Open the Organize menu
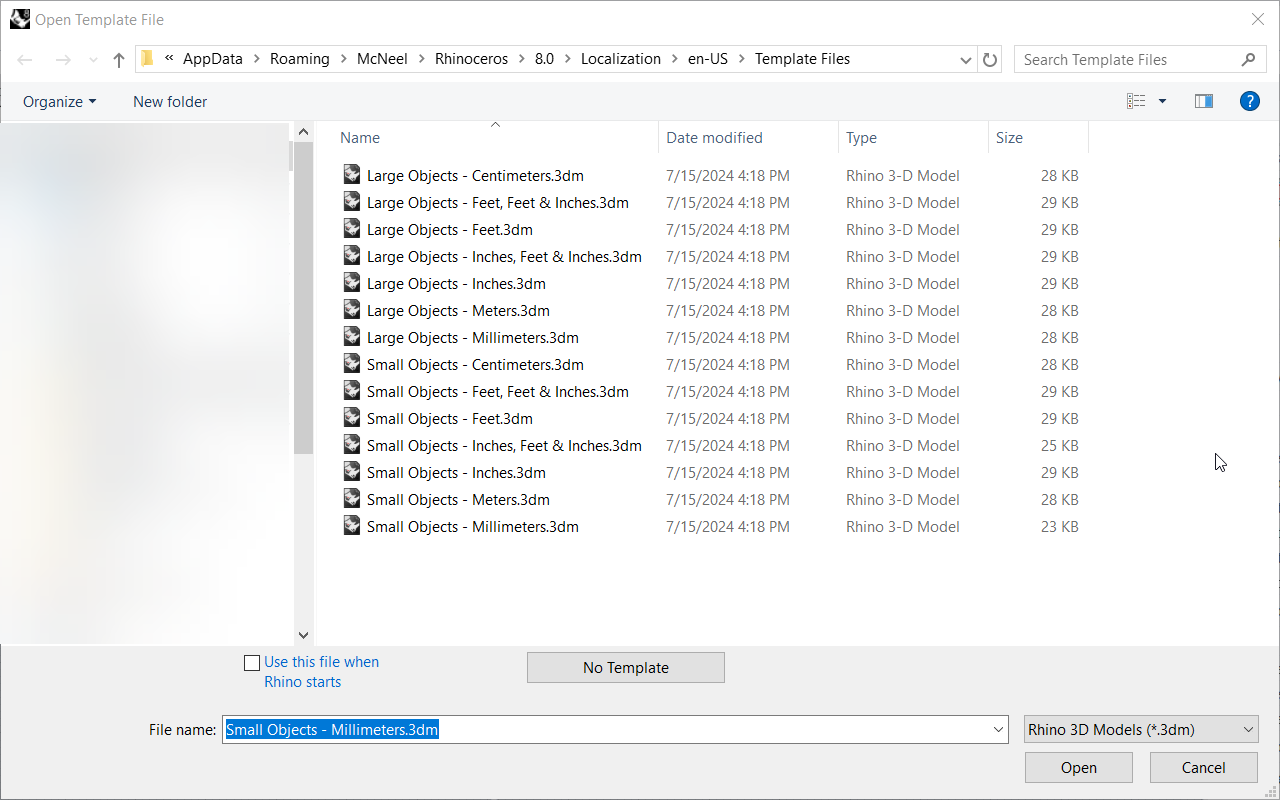This screenshot has height=800, width=1280. [x=59, y=101]
